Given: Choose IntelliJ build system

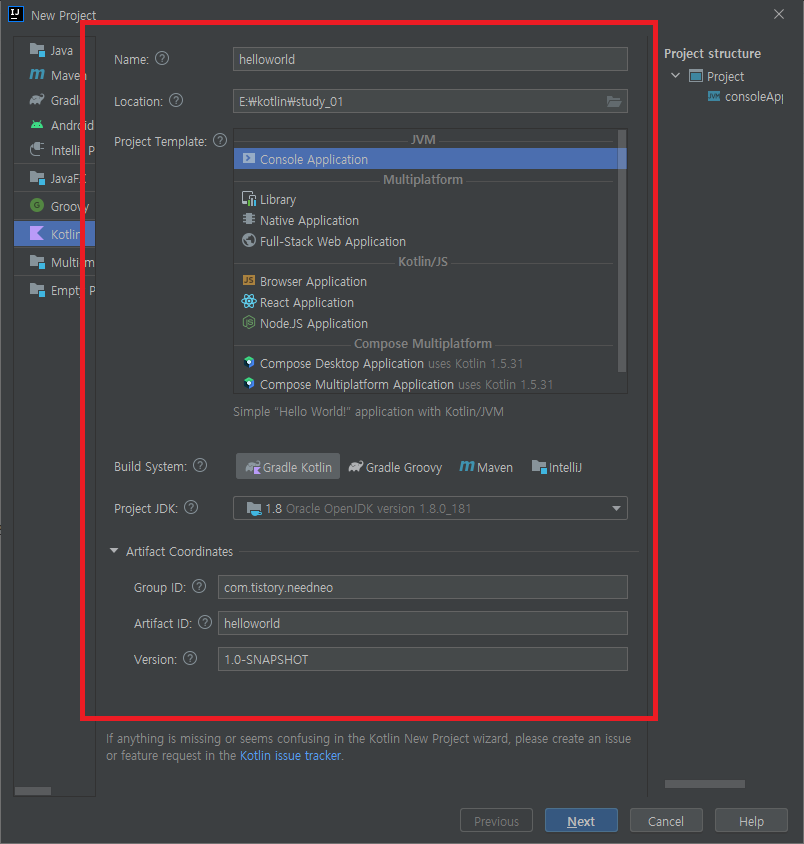Looking at the screenshot, I should point(556,467).
